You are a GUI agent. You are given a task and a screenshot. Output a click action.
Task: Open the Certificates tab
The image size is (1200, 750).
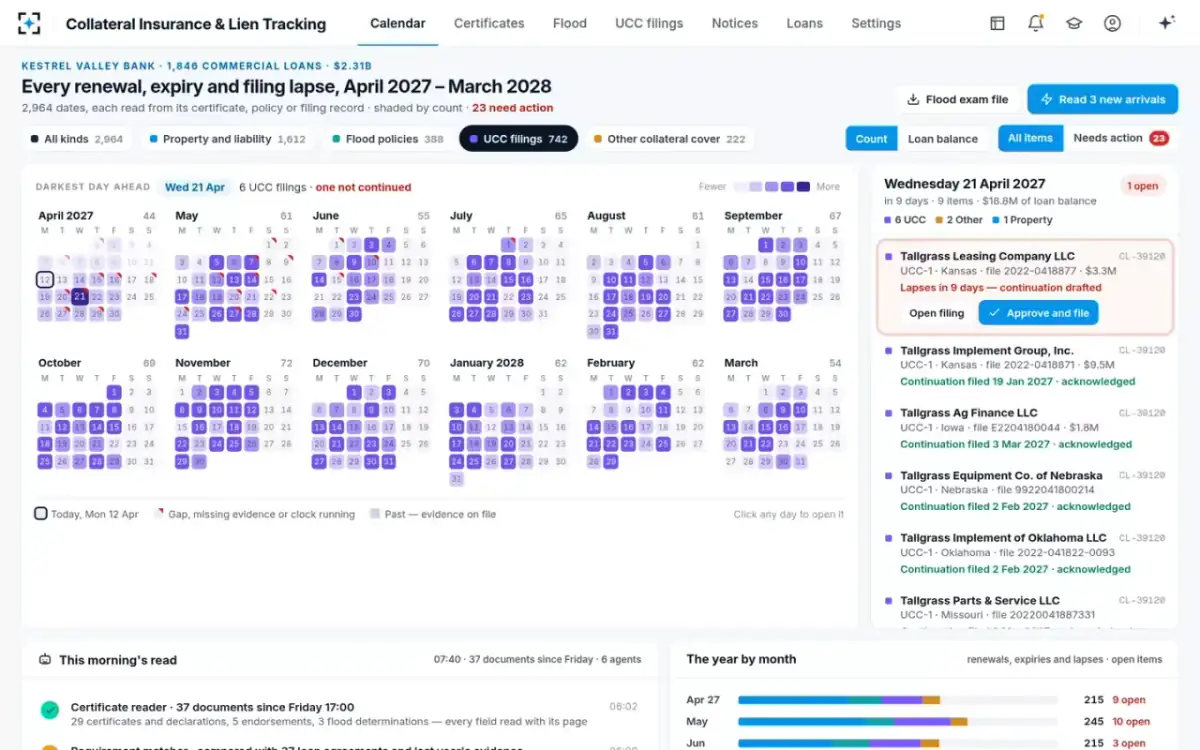click(489, 23)
